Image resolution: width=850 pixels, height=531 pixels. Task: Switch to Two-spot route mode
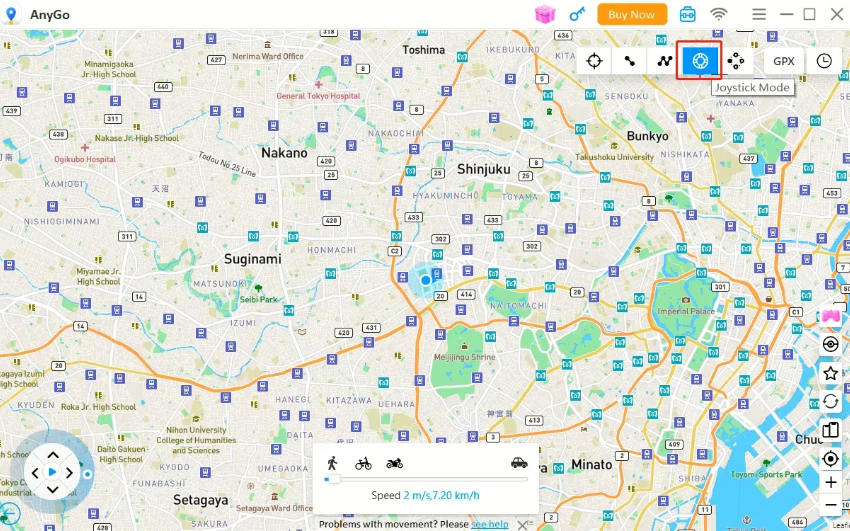click(x=630, y=61)
